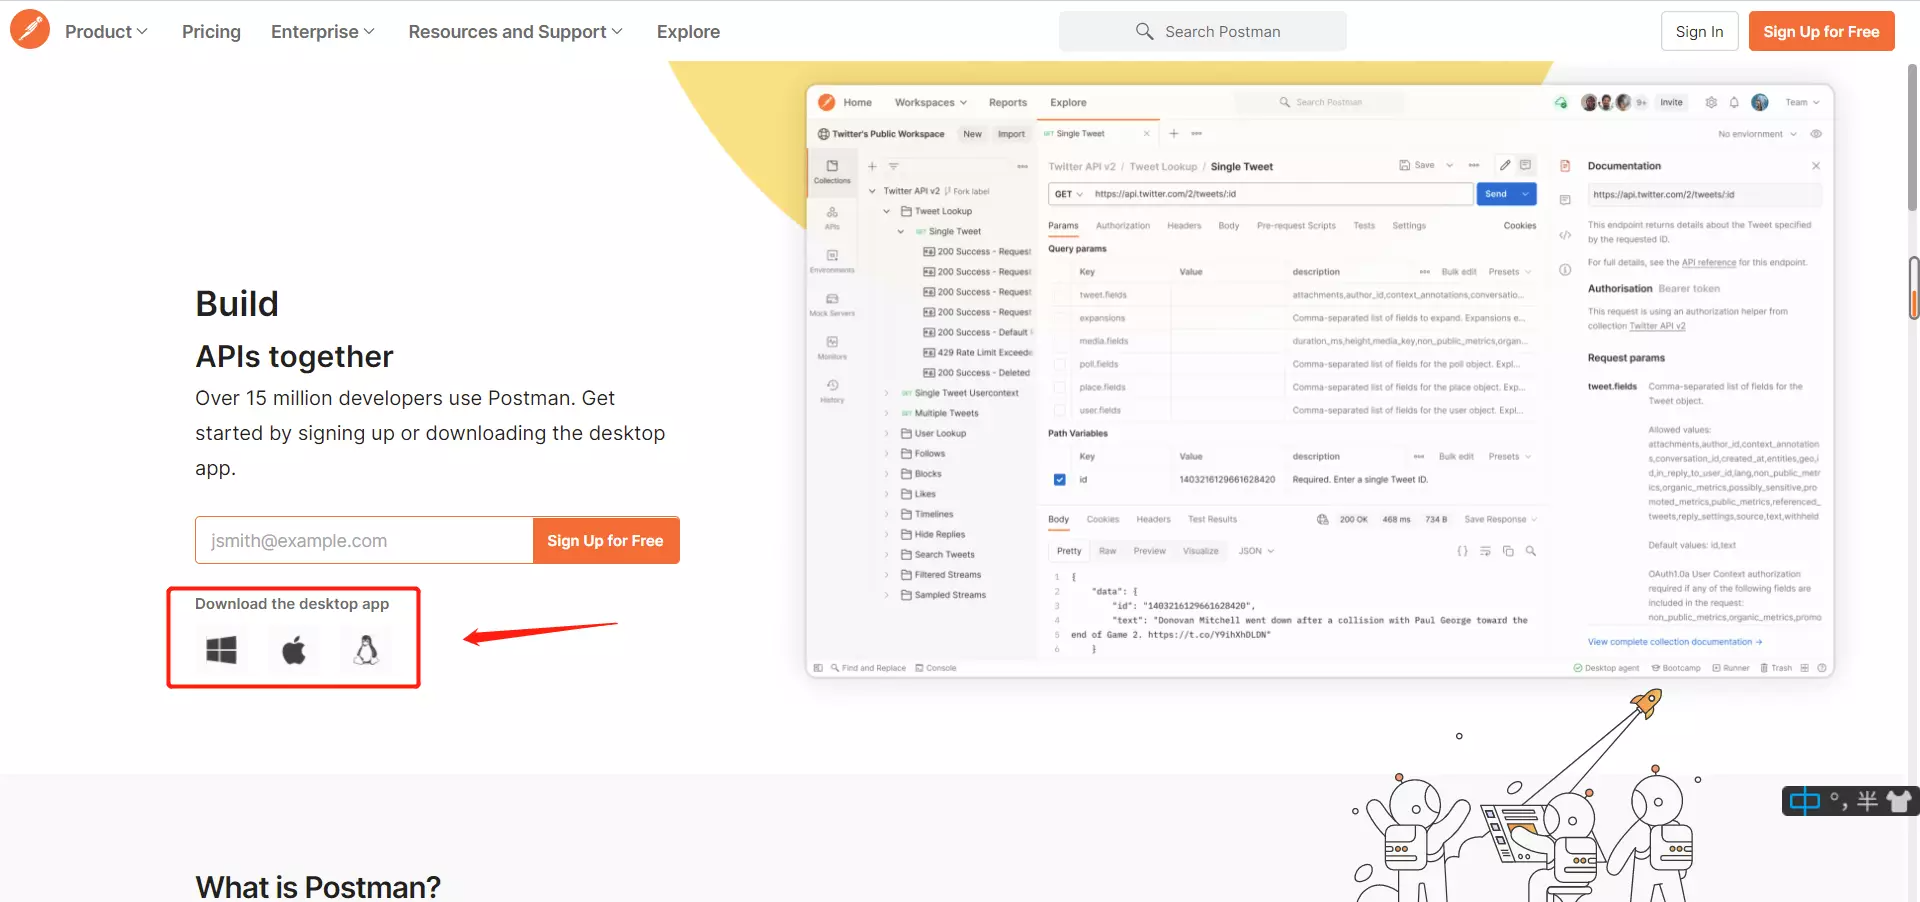Viewport: 1920px width, 902px height.
Task: Check the user.fields query param checkbox
Action: [x=1060, y=410]
